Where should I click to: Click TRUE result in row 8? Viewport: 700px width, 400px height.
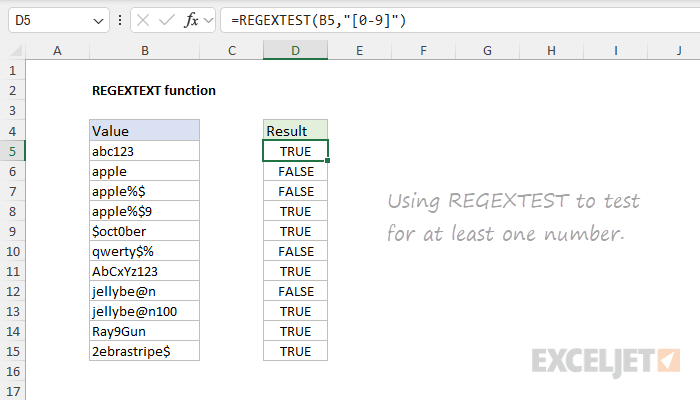point(296,211)
